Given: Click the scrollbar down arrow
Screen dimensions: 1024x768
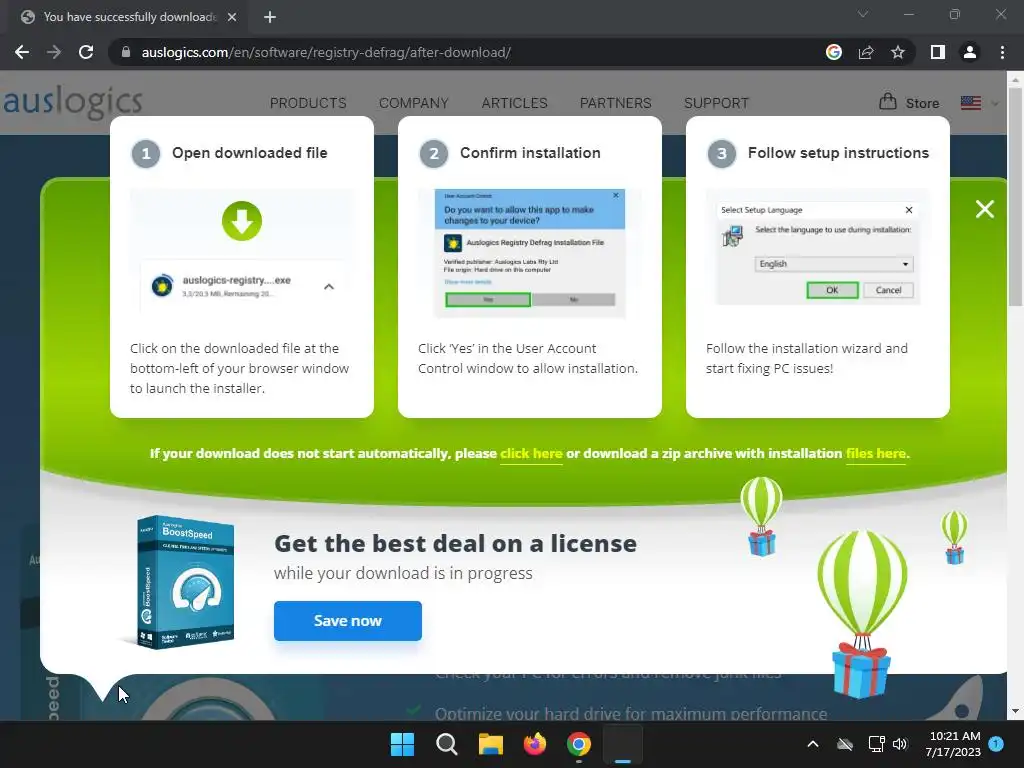Looking at the screenshot, I should (x=1015, y=711).
